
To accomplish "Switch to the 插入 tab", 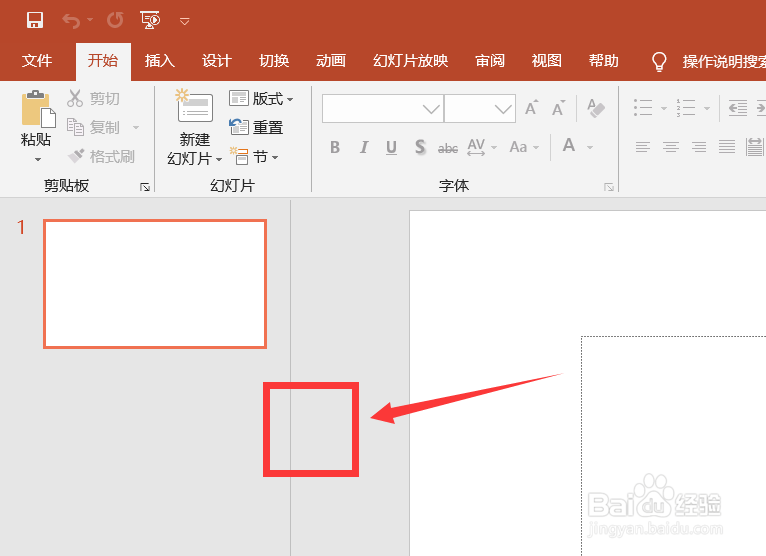I will 160,61.
